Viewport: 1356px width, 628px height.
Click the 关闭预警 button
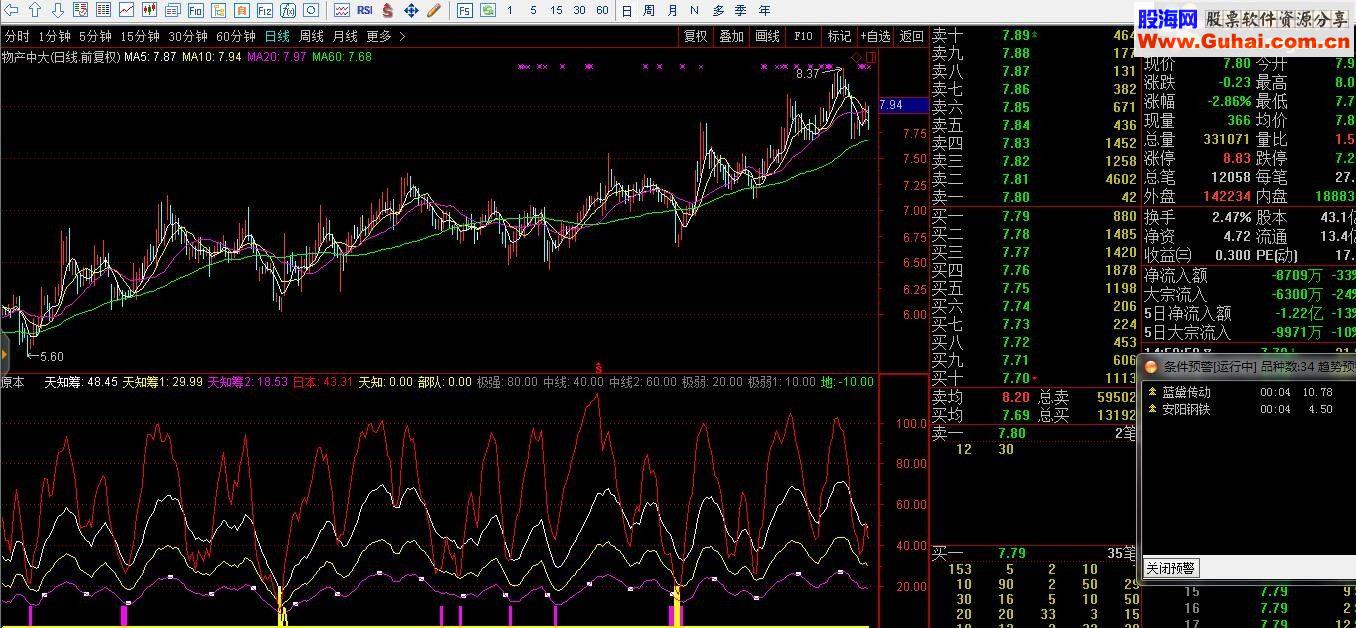1170,568
